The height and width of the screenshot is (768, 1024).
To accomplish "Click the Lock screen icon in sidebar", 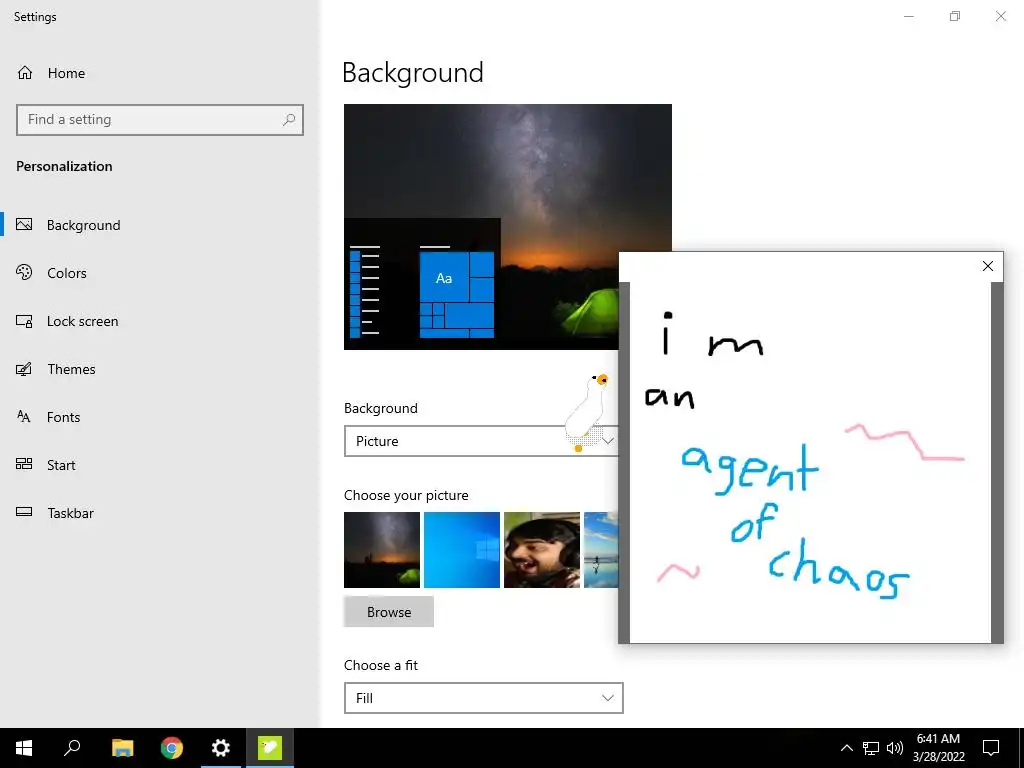I will (x=24, y=321).
